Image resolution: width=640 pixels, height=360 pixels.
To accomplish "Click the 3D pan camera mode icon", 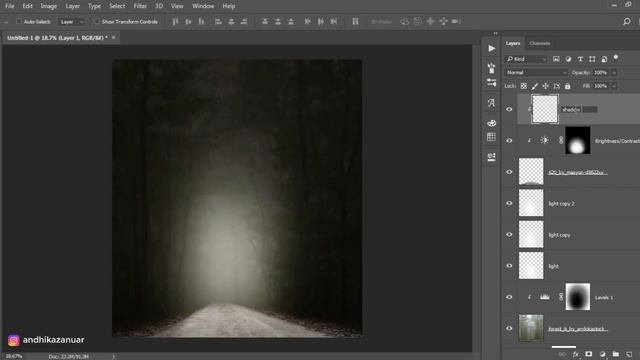I will pyautogui.click(x=430, y=22).
